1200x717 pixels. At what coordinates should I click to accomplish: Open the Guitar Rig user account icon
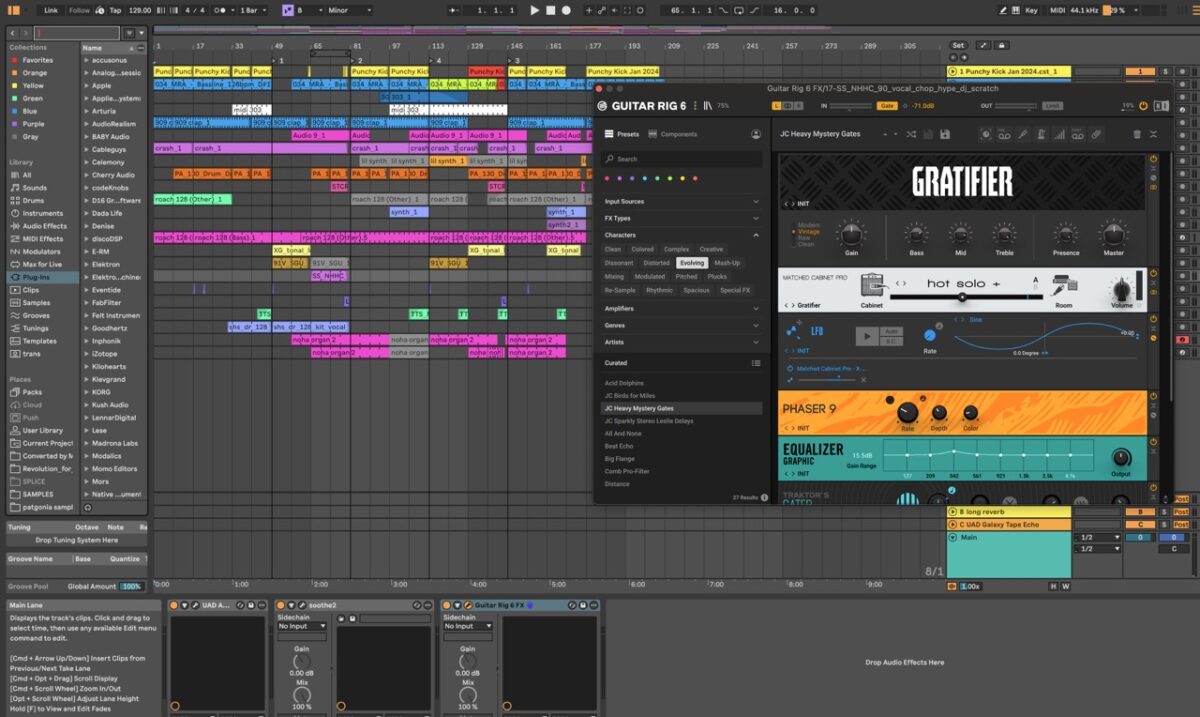[x=756, y=134]
